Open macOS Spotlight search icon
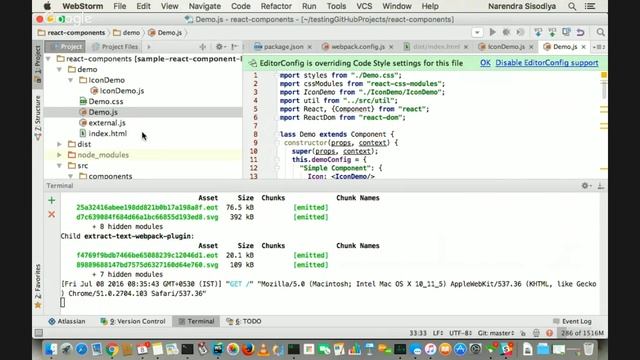Screen dimensions: 640x360 click(572, 6)
